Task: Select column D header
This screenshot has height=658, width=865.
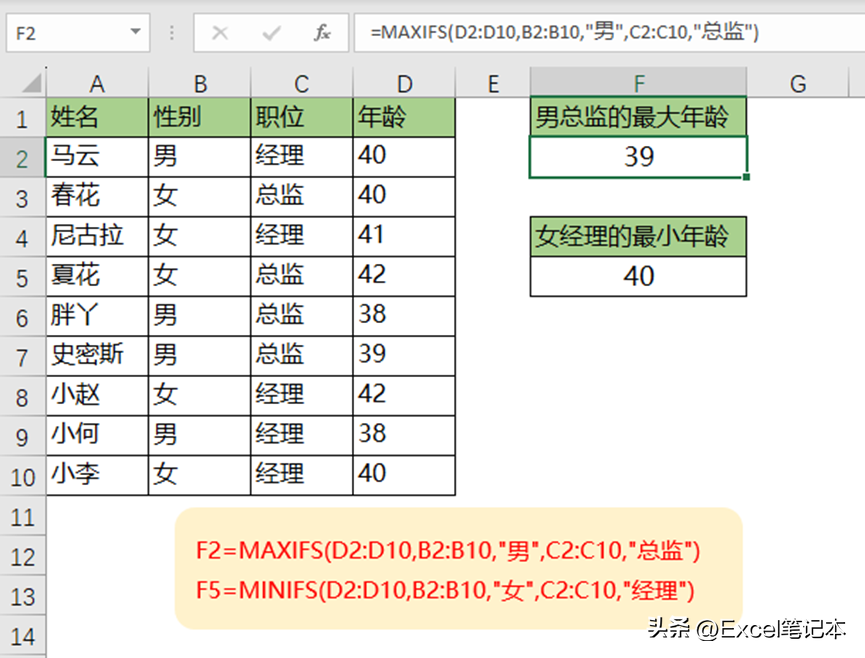Action: click(x=404, y=83)
